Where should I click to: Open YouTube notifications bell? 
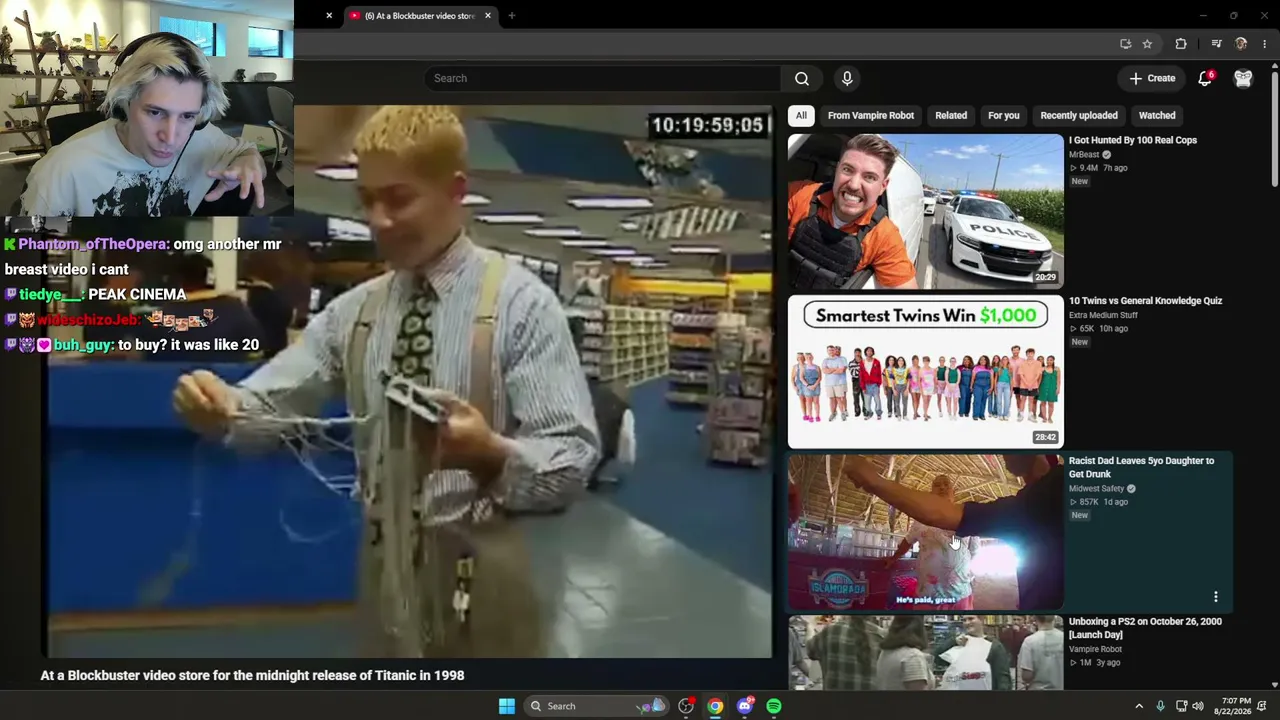(1205, 78)
